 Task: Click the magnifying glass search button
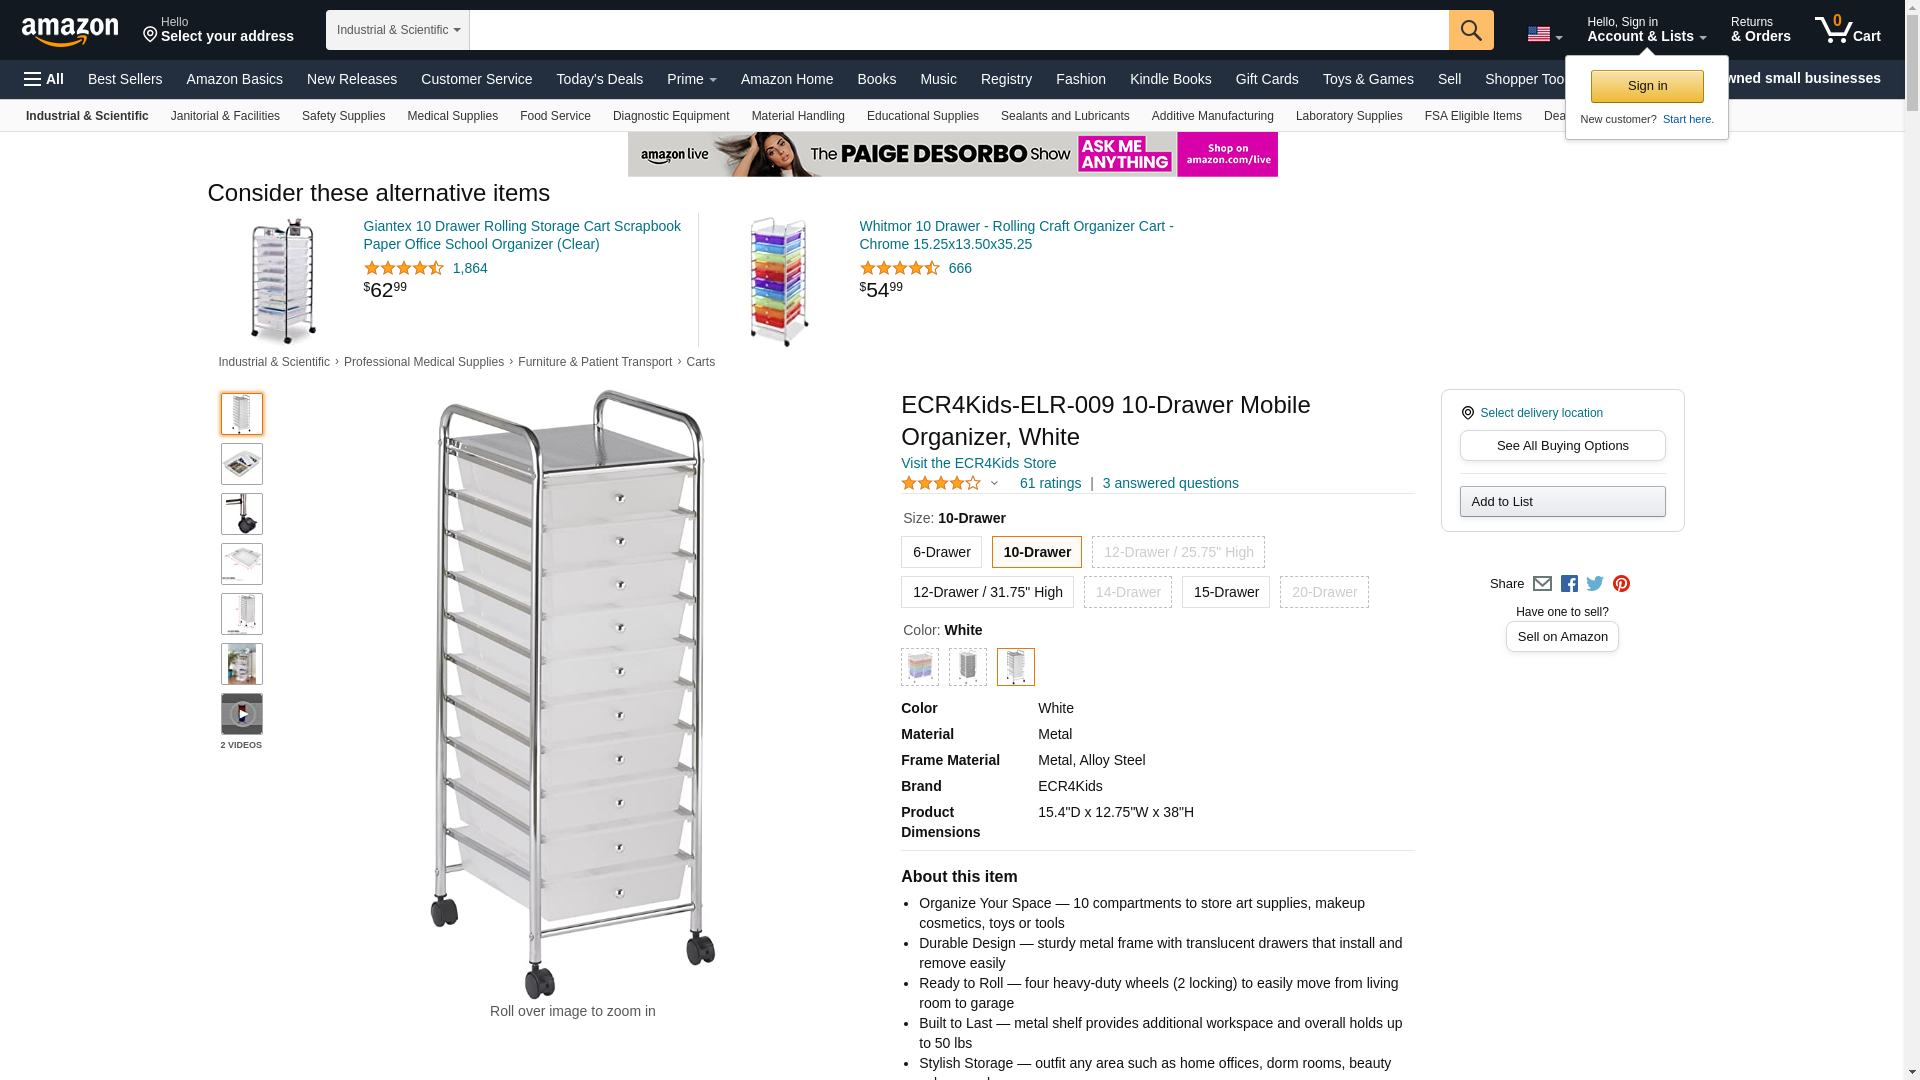[1470, 30]
